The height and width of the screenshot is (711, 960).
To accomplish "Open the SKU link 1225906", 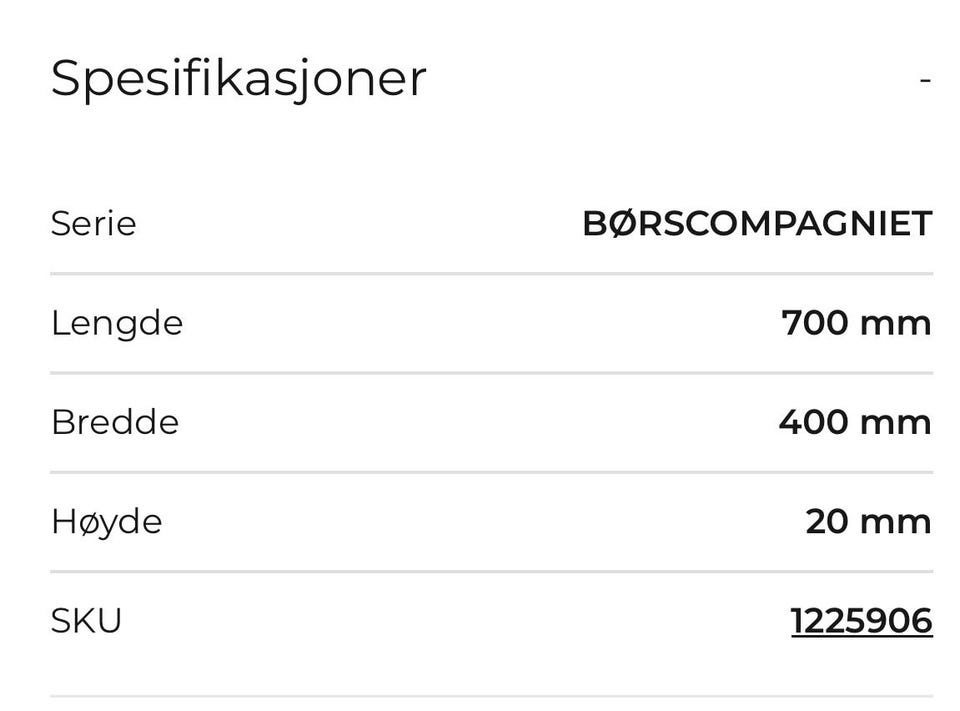I will pyautogui.click(x=861, y=621).
